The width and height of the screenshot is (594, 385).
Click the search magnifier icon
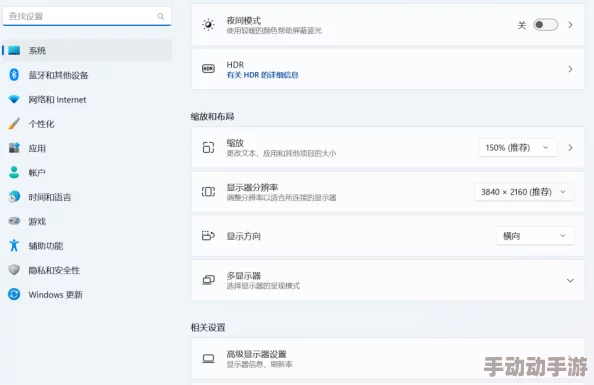[x=161, y=16]
